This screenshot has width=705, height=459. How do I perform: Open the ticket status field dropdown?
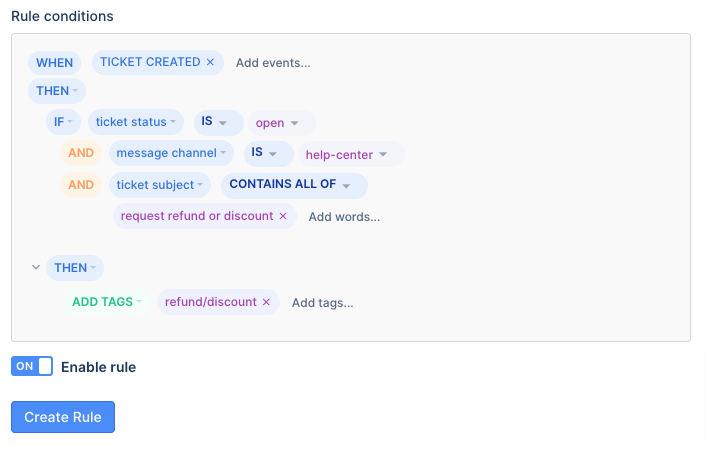point(136,122)
